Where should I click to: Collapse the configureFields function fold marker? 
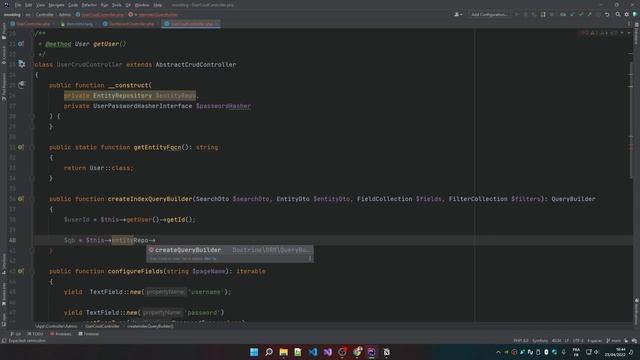32,271
